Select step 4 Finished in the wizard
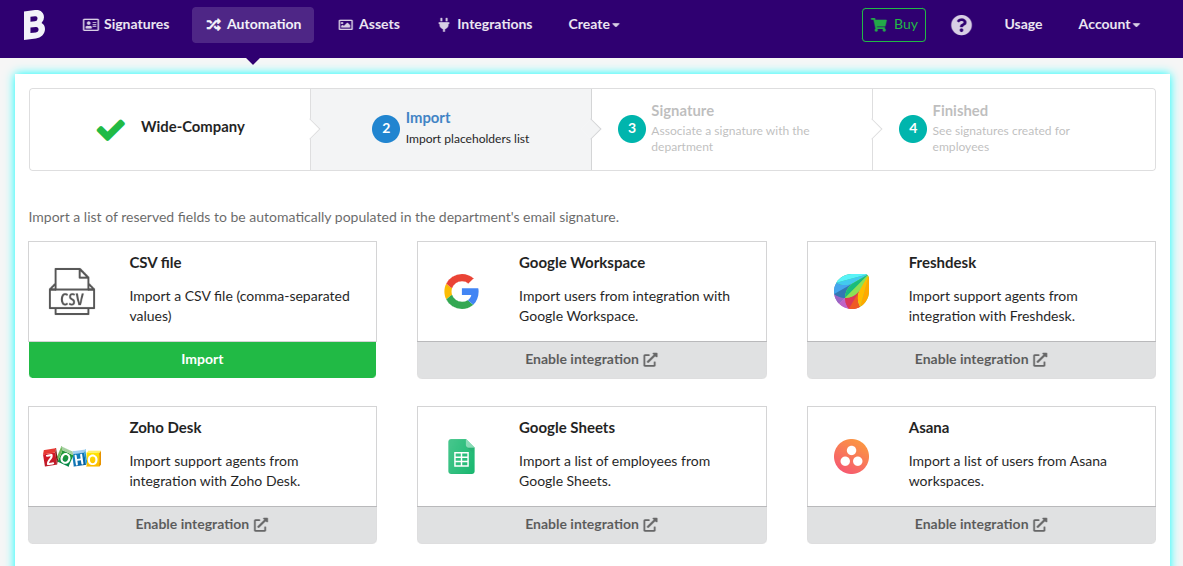 pyautogui.click(x=1014, y=129)
